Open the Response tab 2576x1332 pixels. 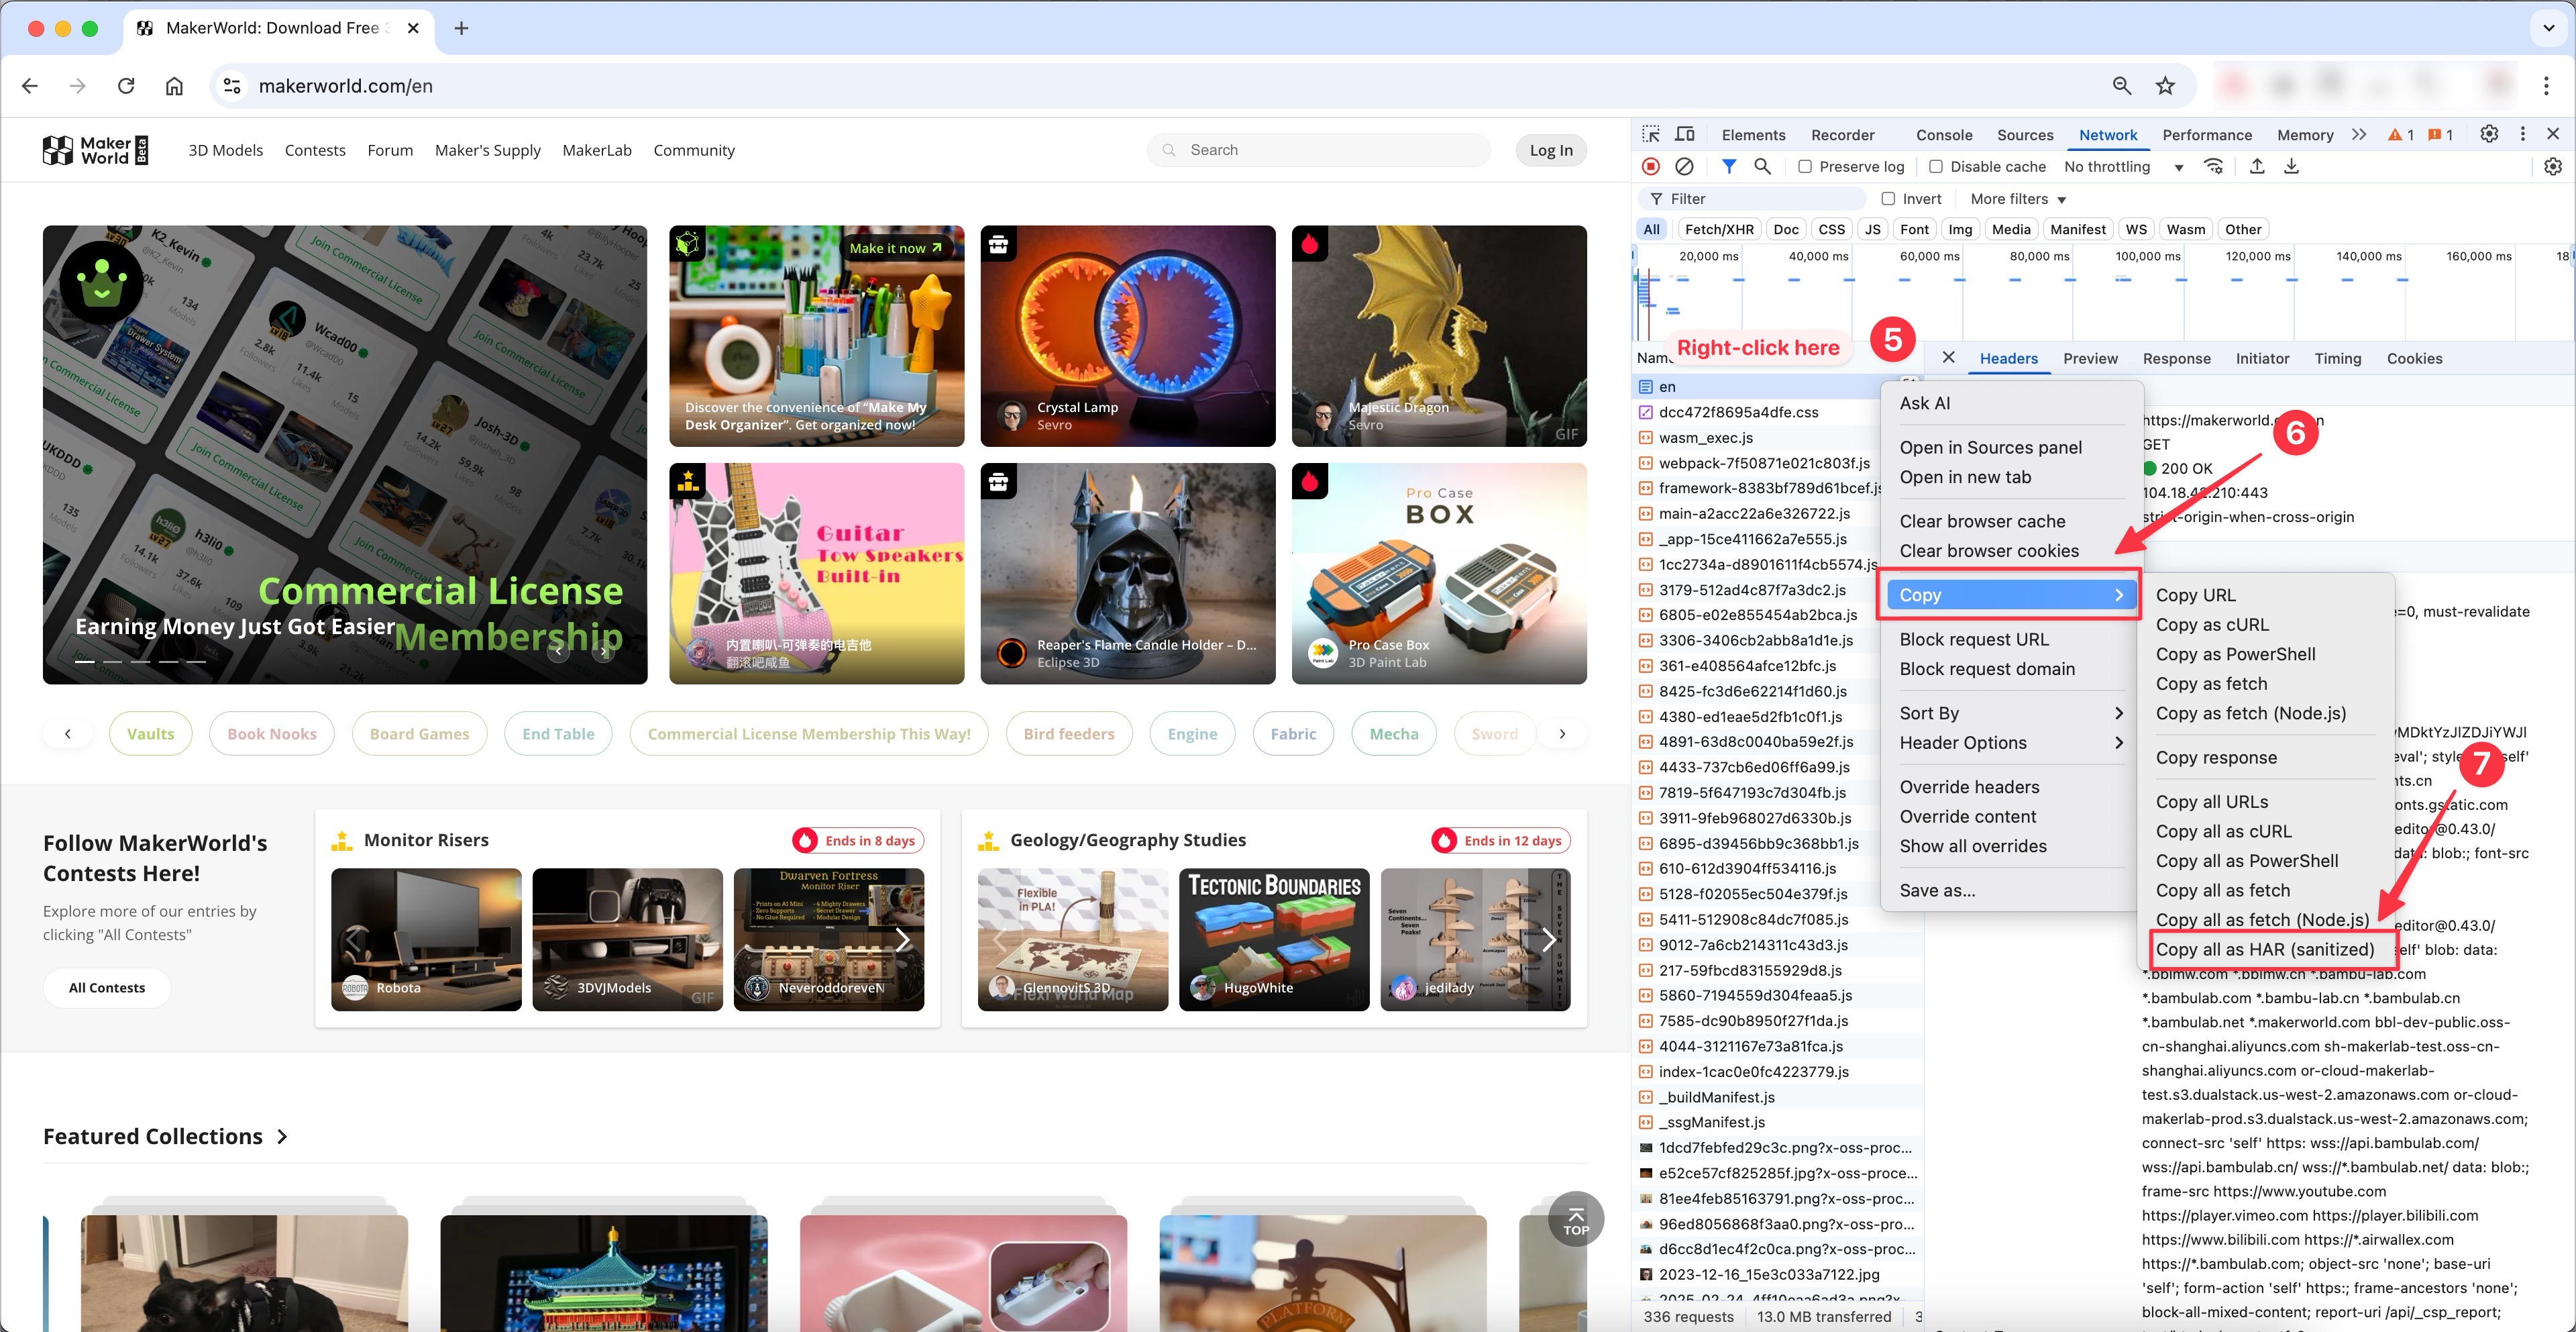(x=2176, y=358)
